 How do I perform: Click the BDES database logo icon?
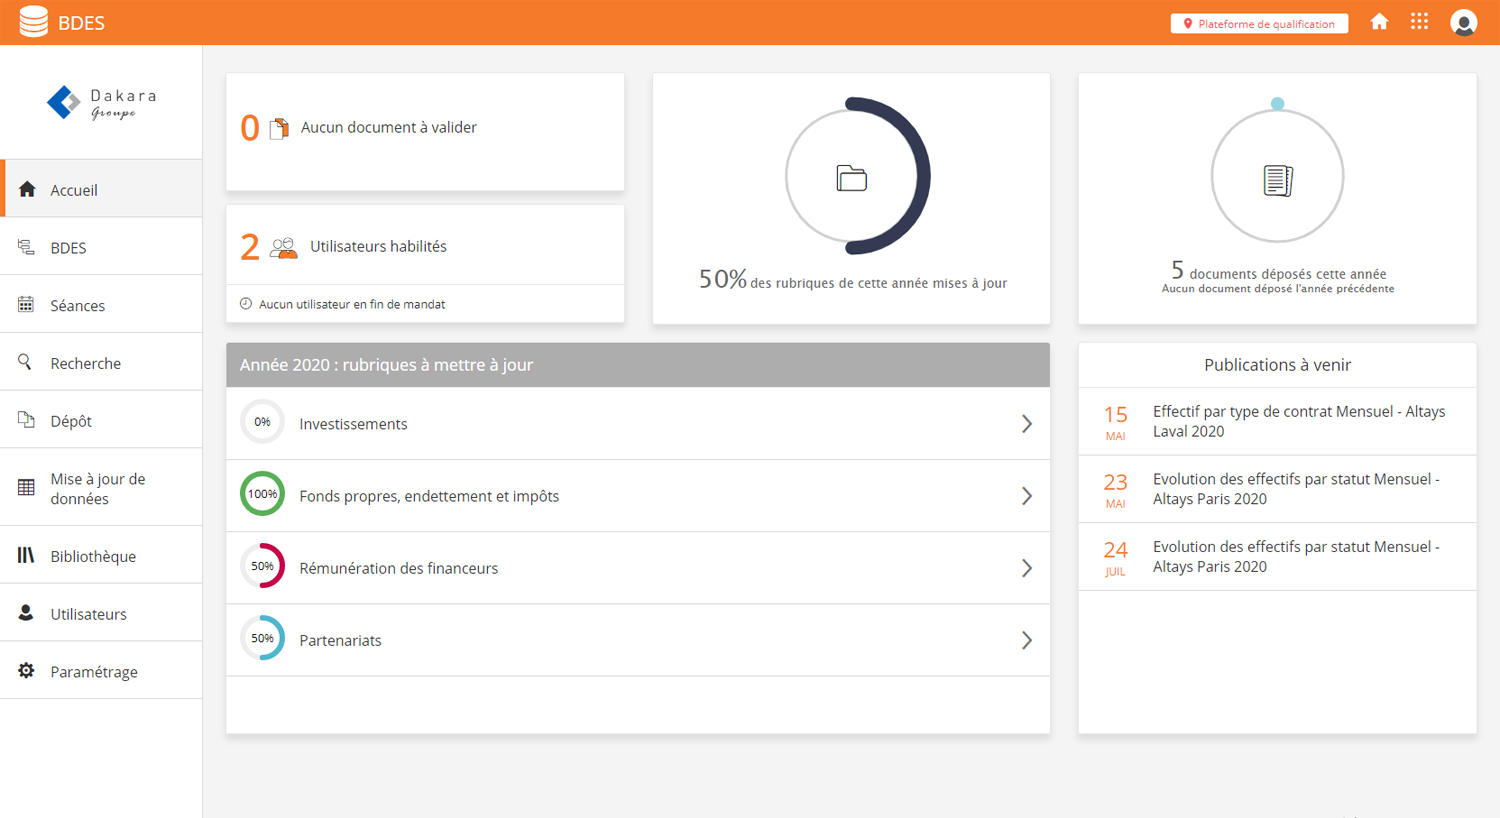point(34,22)
